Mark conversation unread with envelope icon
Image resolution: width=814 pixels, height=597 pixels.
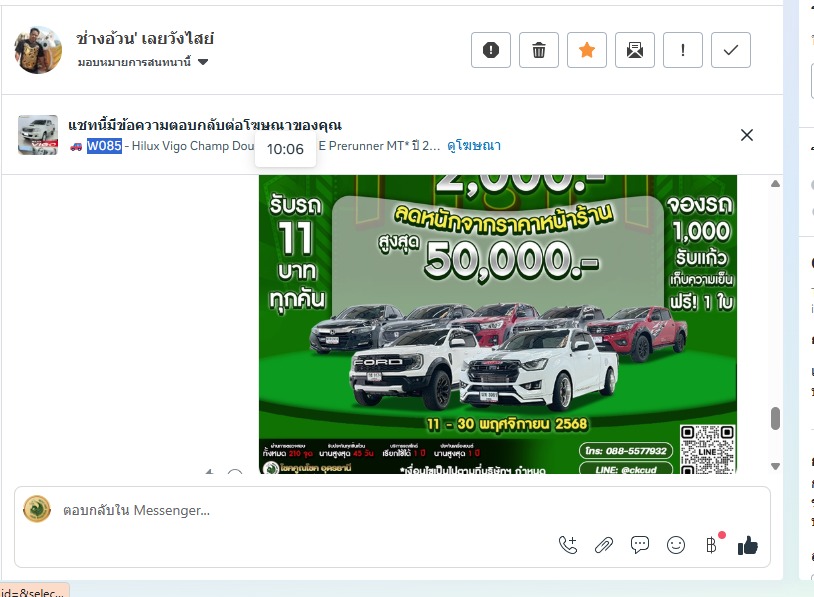[635, 50]
